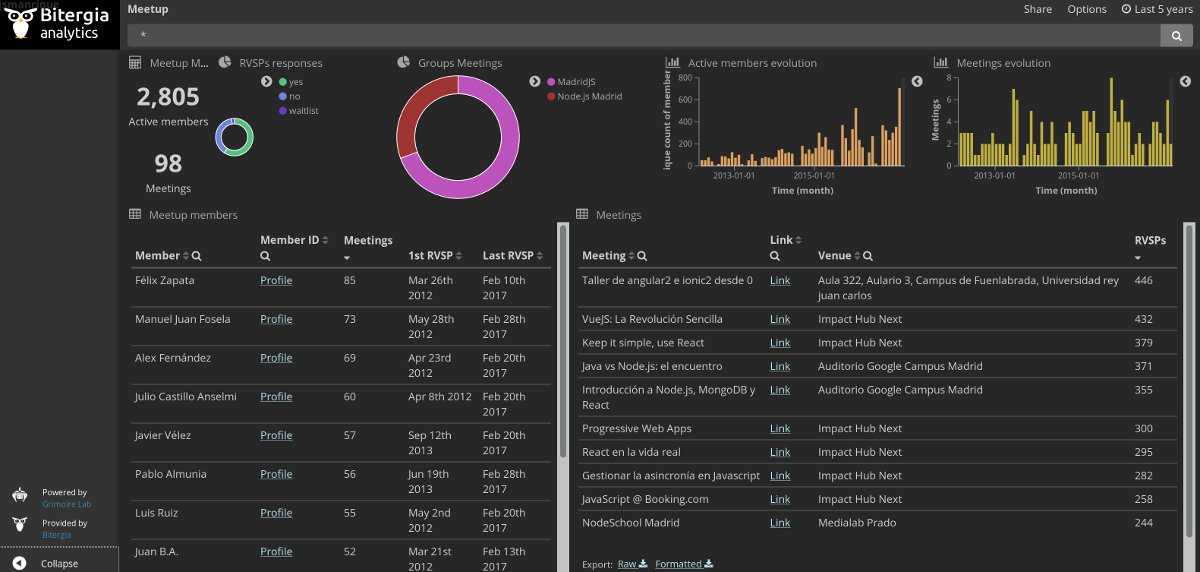Click the Member column search icon
Image resolution: width=1200 pixels, height=572 pixels.
(196, 256)
